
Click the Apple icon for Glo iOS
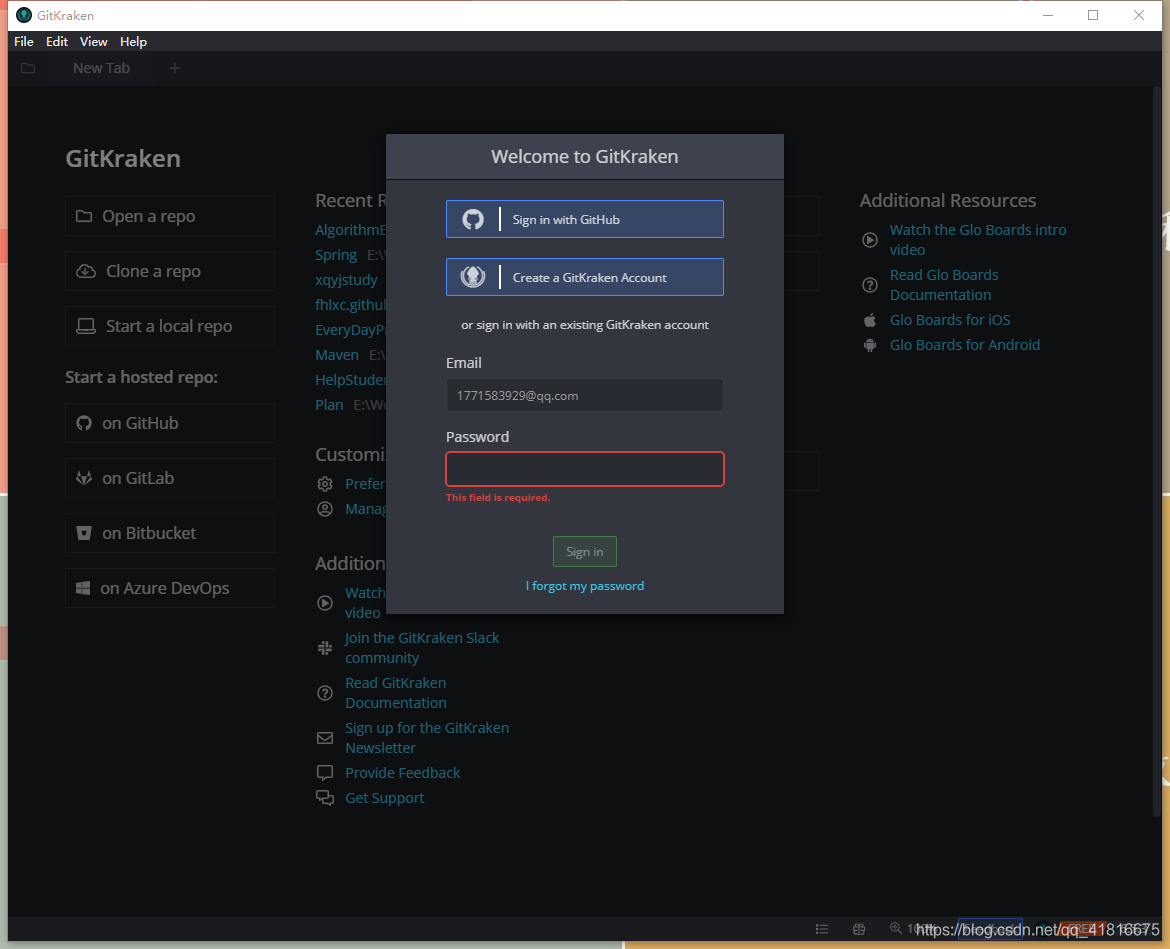coord(870,320)
